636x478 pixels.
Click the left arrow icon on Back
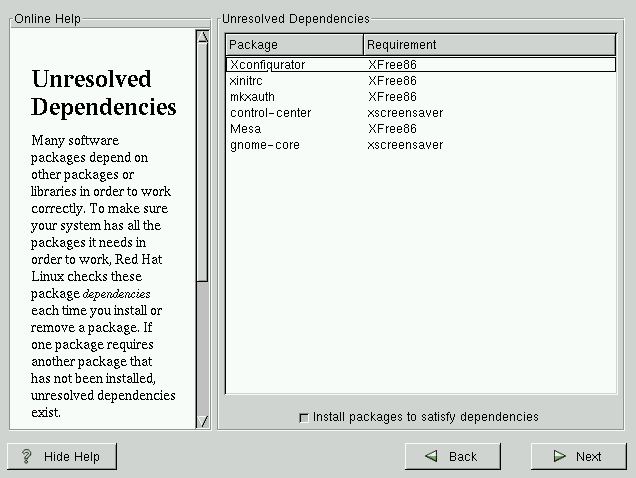431,456
